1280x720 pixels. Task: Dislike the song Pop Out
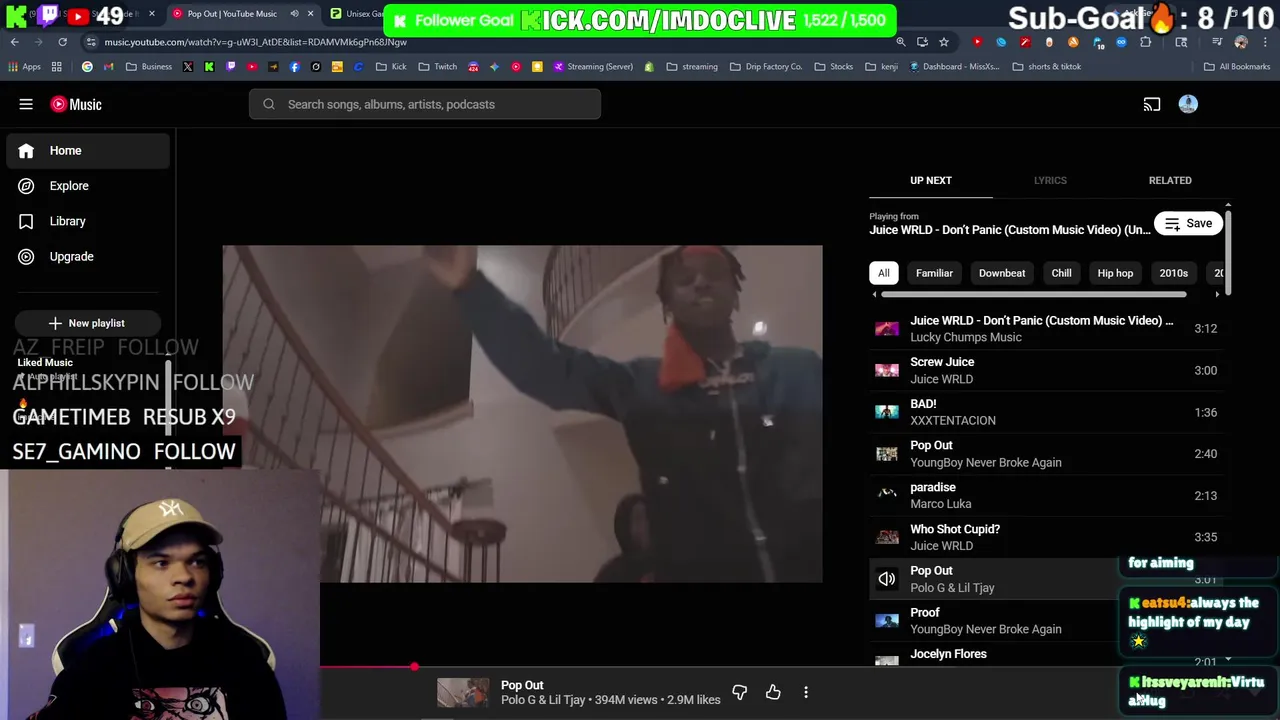pyautogui.click(x=739, y=692)
